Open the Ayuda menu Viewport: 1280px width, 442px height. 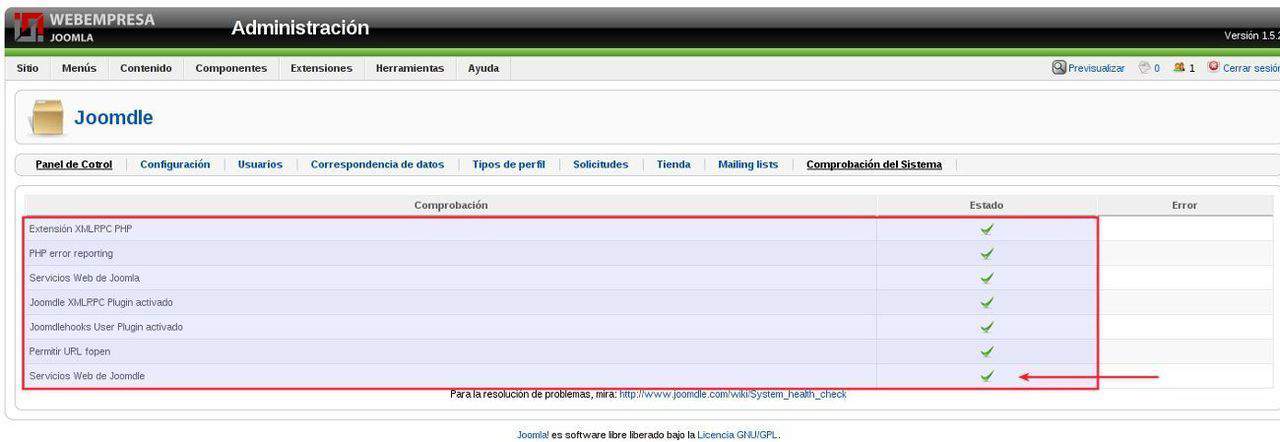pyautogui.click(x=483, y=68)
